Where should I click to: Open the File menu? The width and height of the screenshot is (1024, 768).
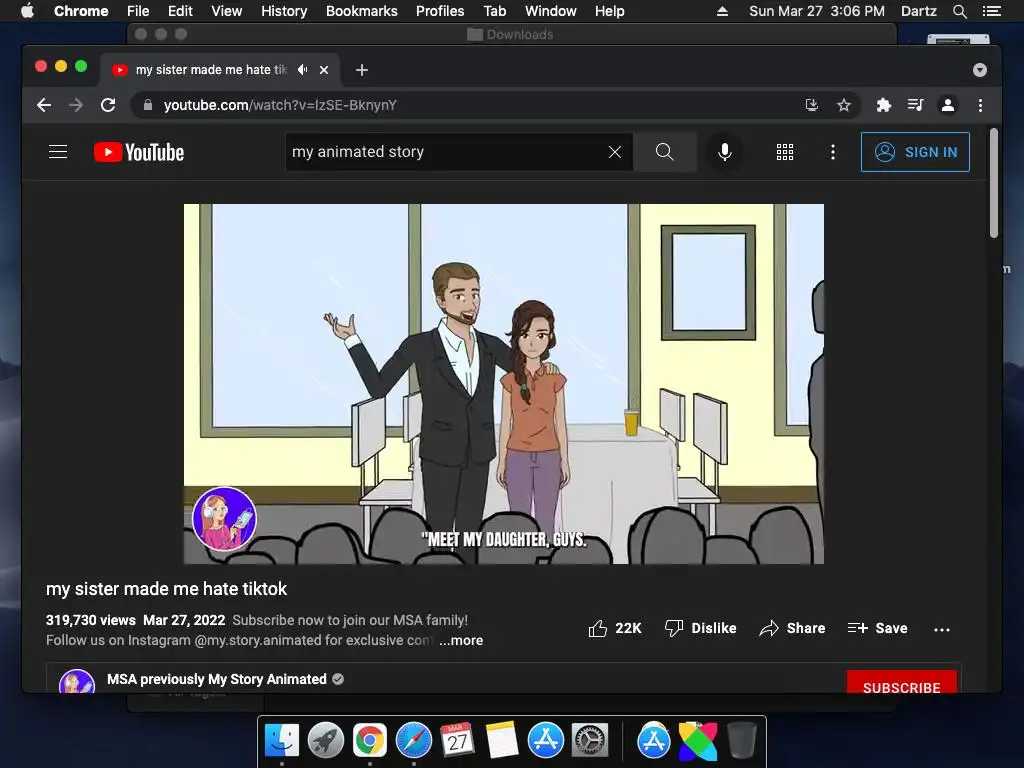tap(138, 11)
